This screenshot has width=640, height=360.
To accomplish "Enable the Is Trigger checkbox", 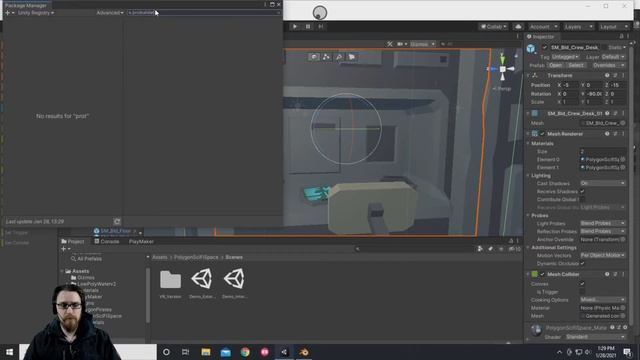I will coord(582,292).
